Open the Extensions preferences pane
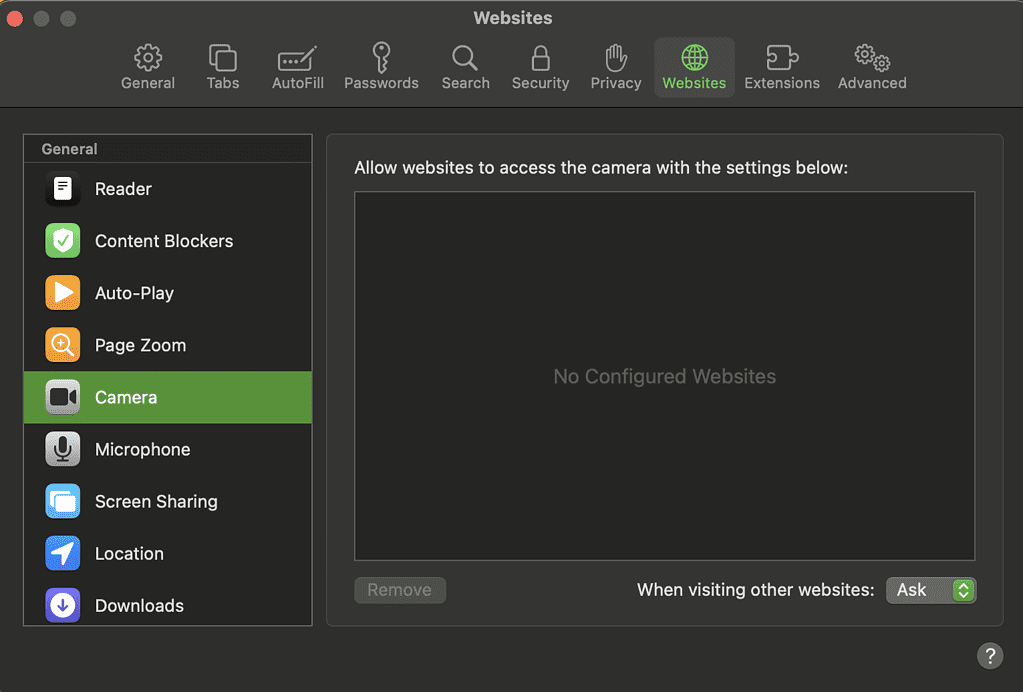 pyautogui.click(x=781, y=67)
